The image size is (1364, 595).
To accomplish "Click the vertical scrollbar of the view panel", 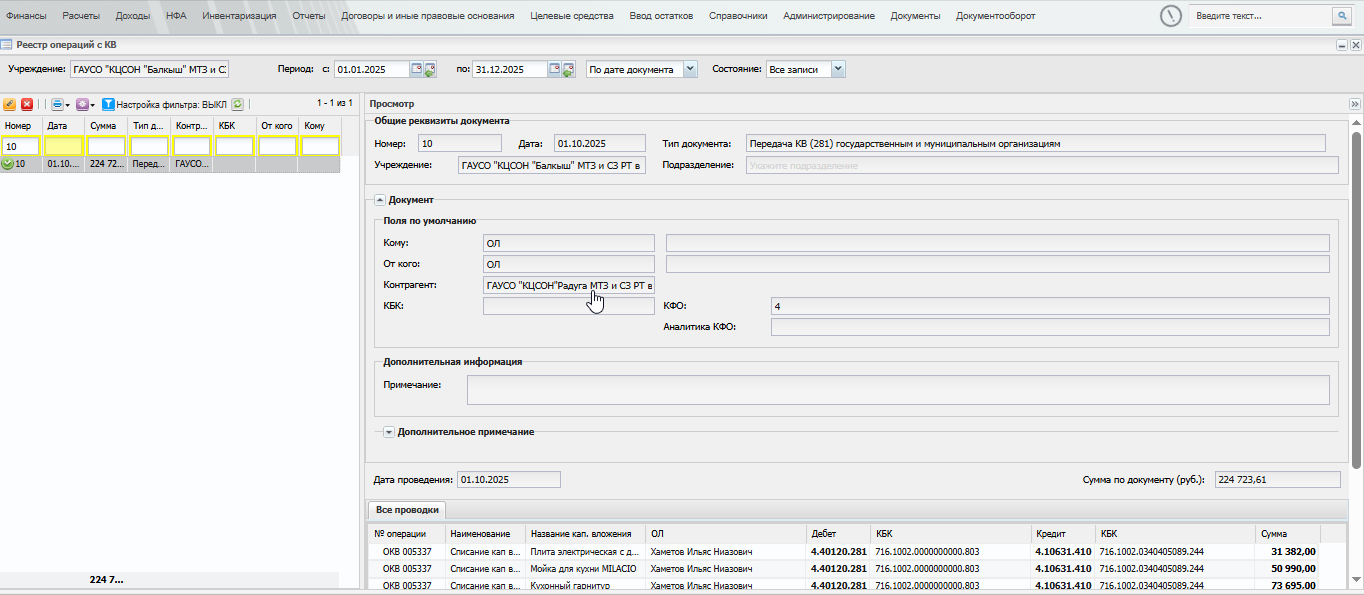I will [1356, 300].
